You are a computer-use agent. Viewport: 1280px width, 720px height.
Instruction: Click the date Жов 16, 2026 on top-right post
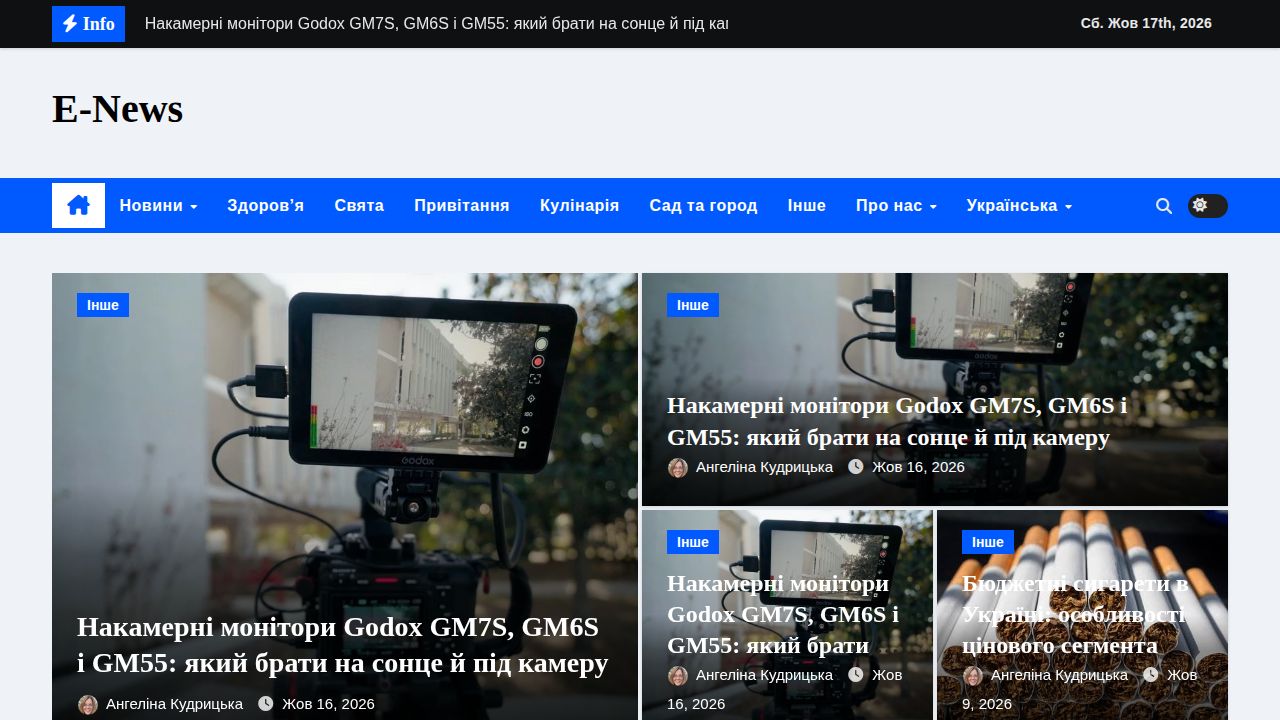(918, 467)
